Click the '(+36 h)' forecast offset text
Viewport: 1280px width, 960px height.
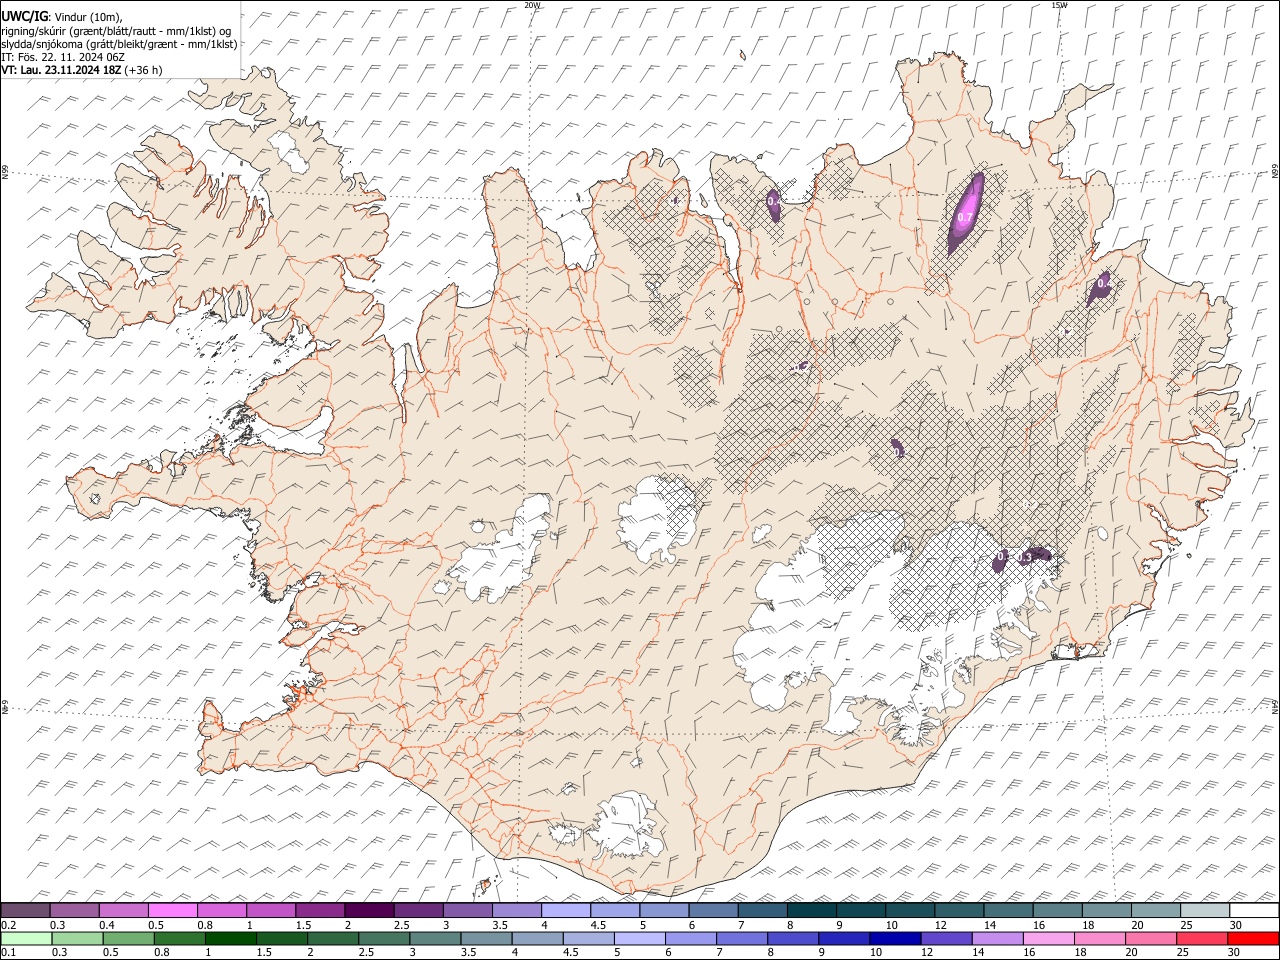[144, 70]
